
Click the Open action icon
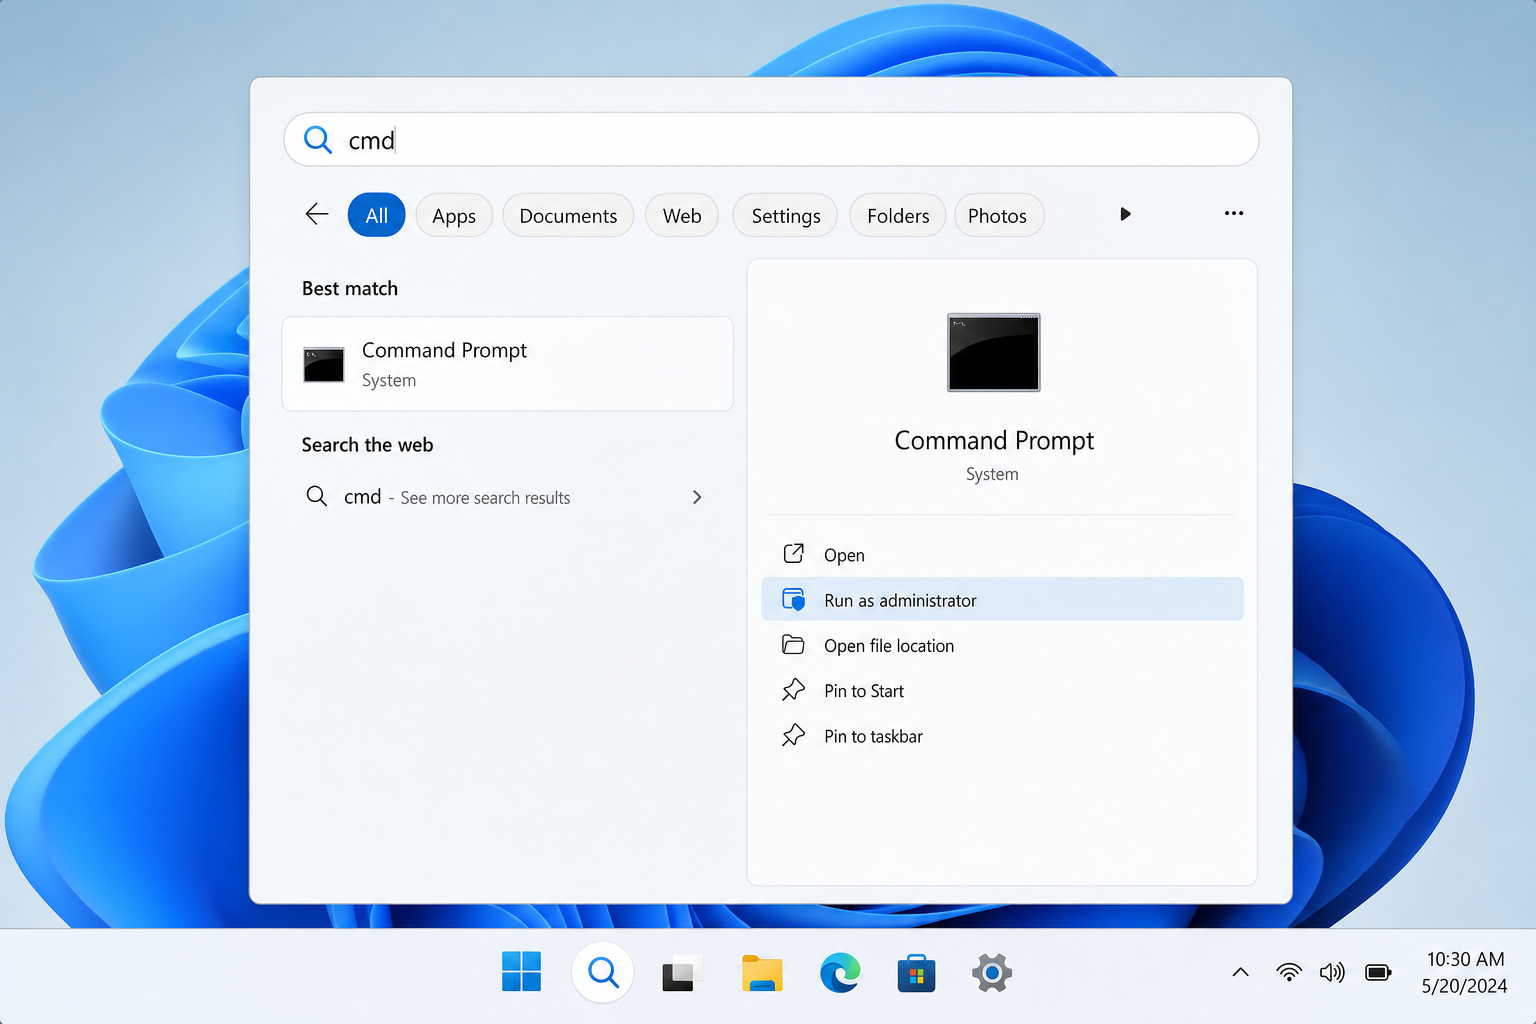coord(793,553)
